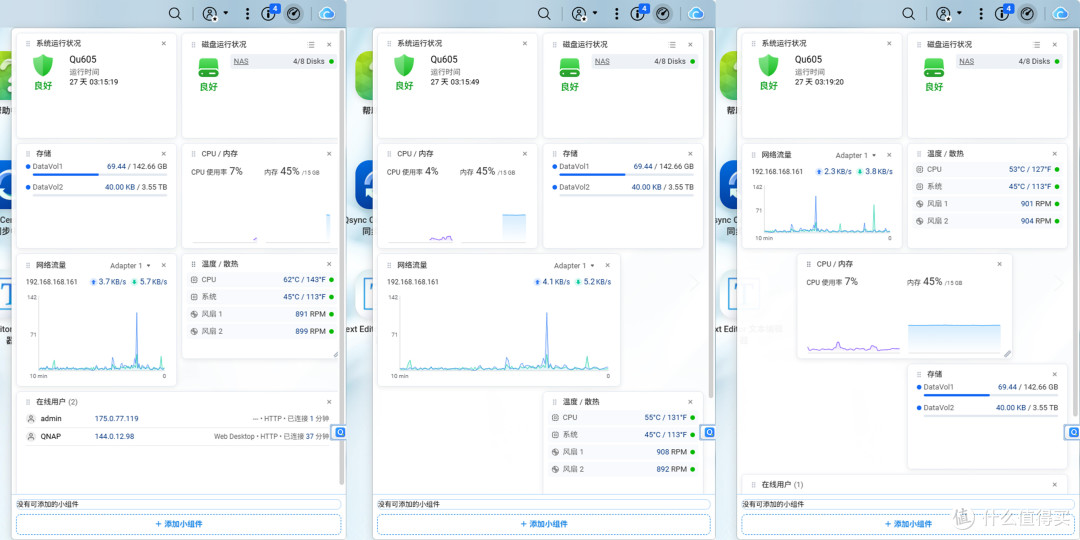Open NAS link in middle disk status widget
This screenshot has height=540, width=1080.
602,61
